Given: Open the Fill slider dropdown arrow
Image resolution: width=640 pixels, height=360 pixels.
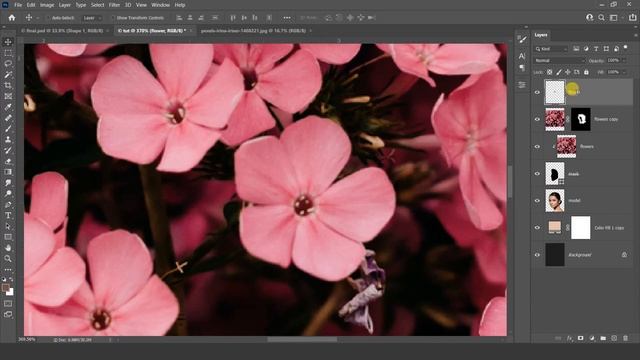Looking at the screenshot, I should tap(624, 72).
